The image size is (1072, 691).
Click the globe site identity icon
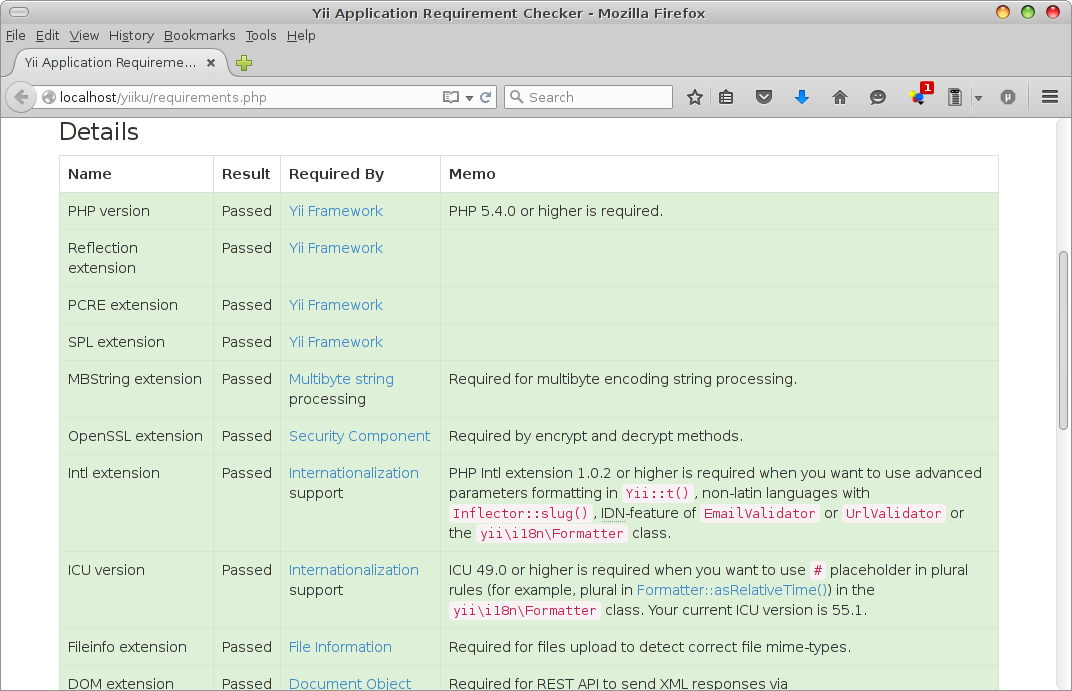click(x=49, y=97)
